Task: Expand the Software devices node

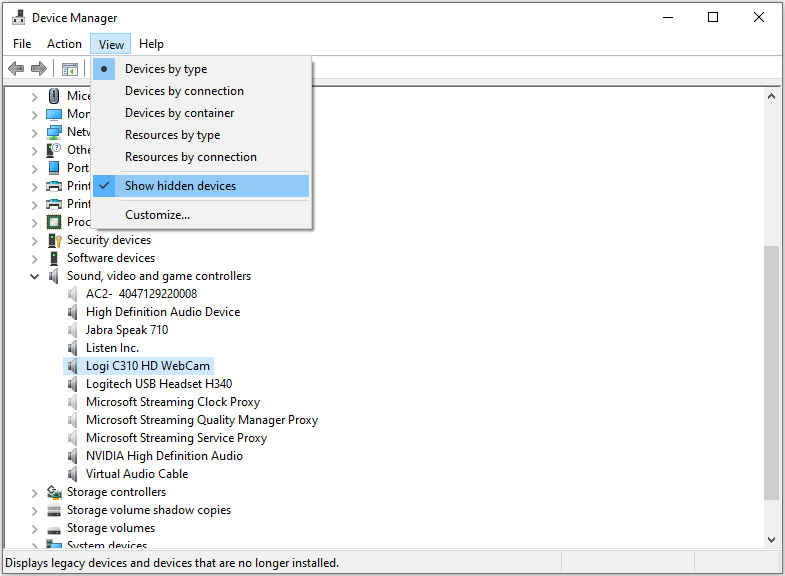Action: click(x=35, y=258)
